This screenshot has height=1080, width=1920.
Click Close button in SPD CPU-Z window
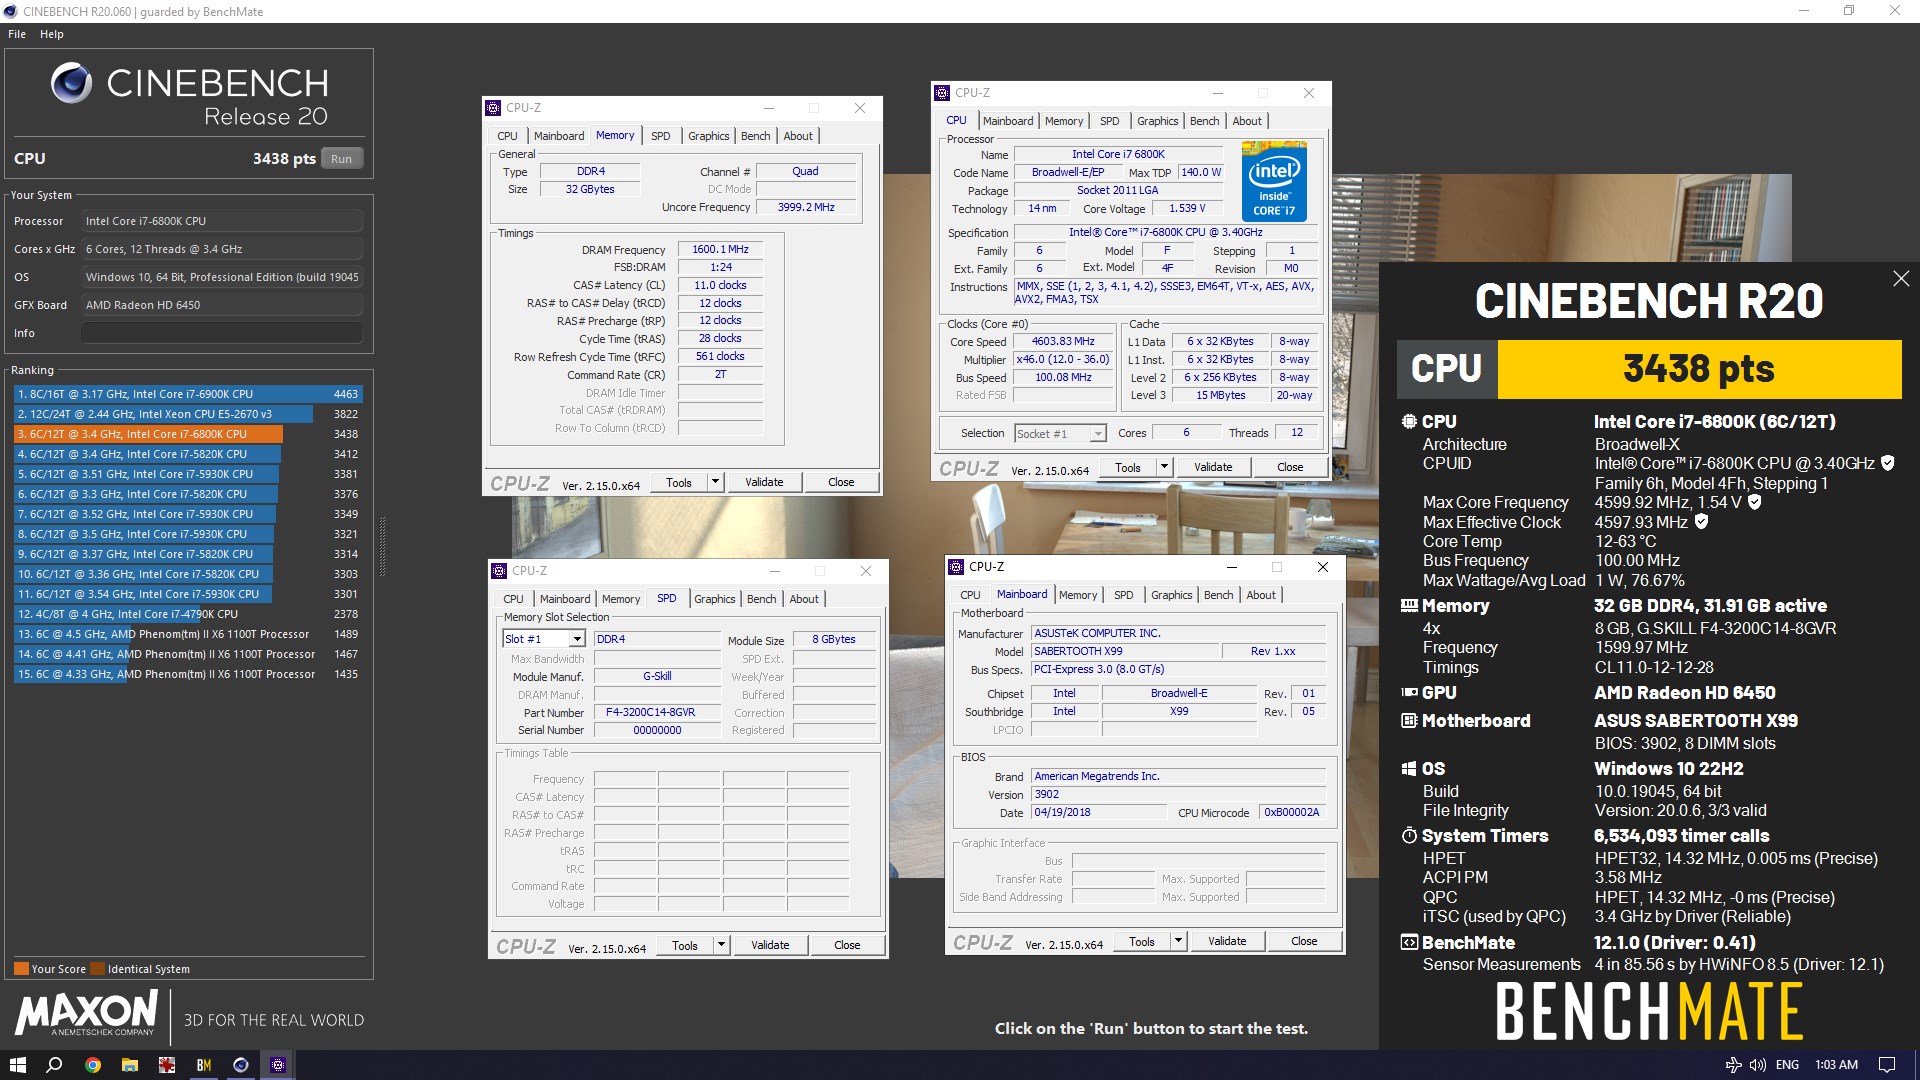point(847,945)
